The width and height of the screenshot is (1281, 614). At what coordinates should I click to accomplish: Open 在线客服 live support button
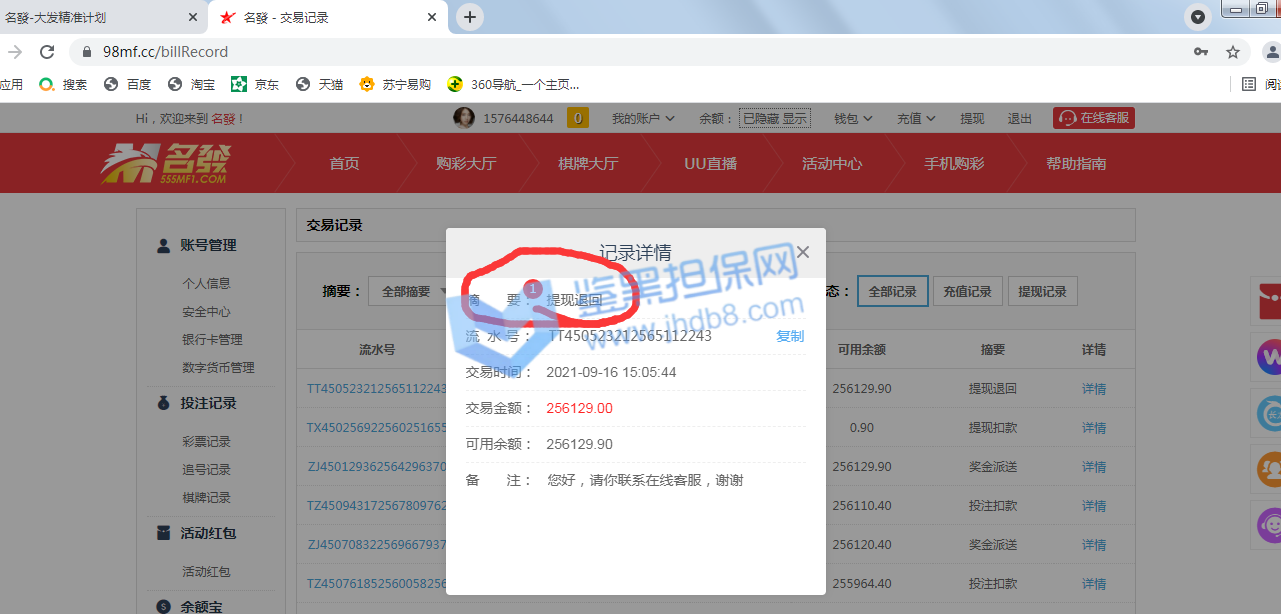click(x=1094, y=118)
